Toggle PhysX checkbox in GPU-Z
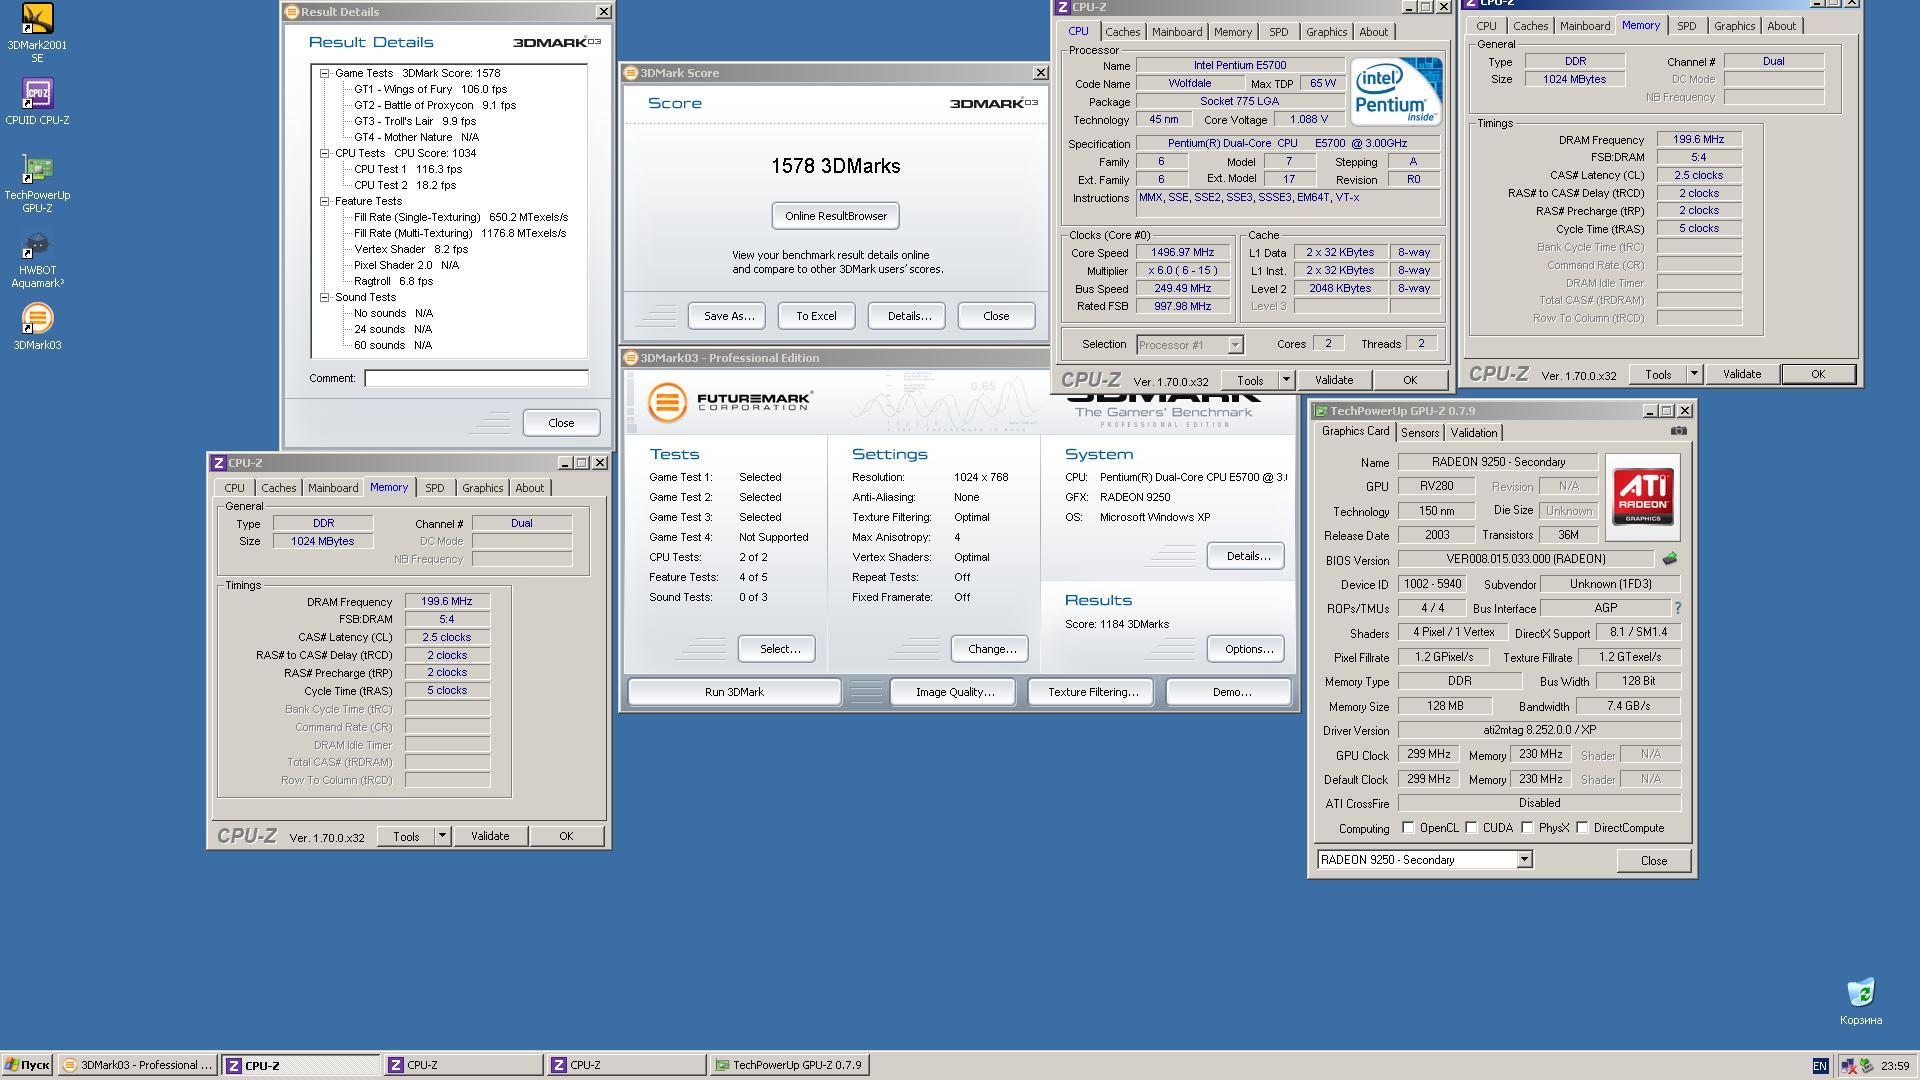Viewport: 1920px width, 1080px height. click(x=1527, y=828)
